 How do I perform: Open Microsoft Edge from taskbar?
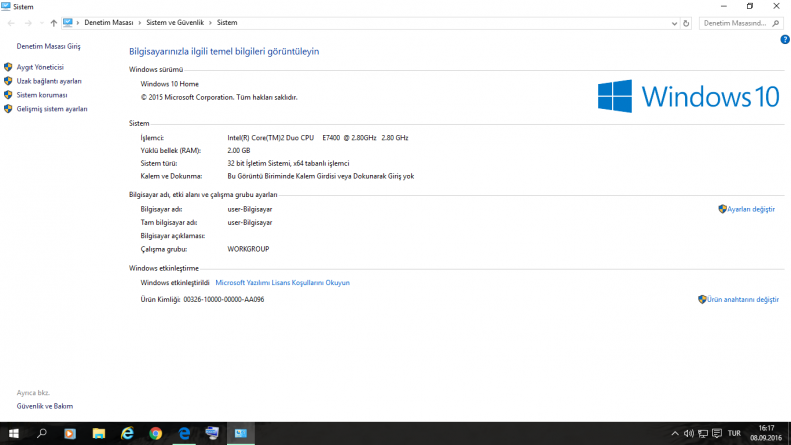click(x=184, y=433)
